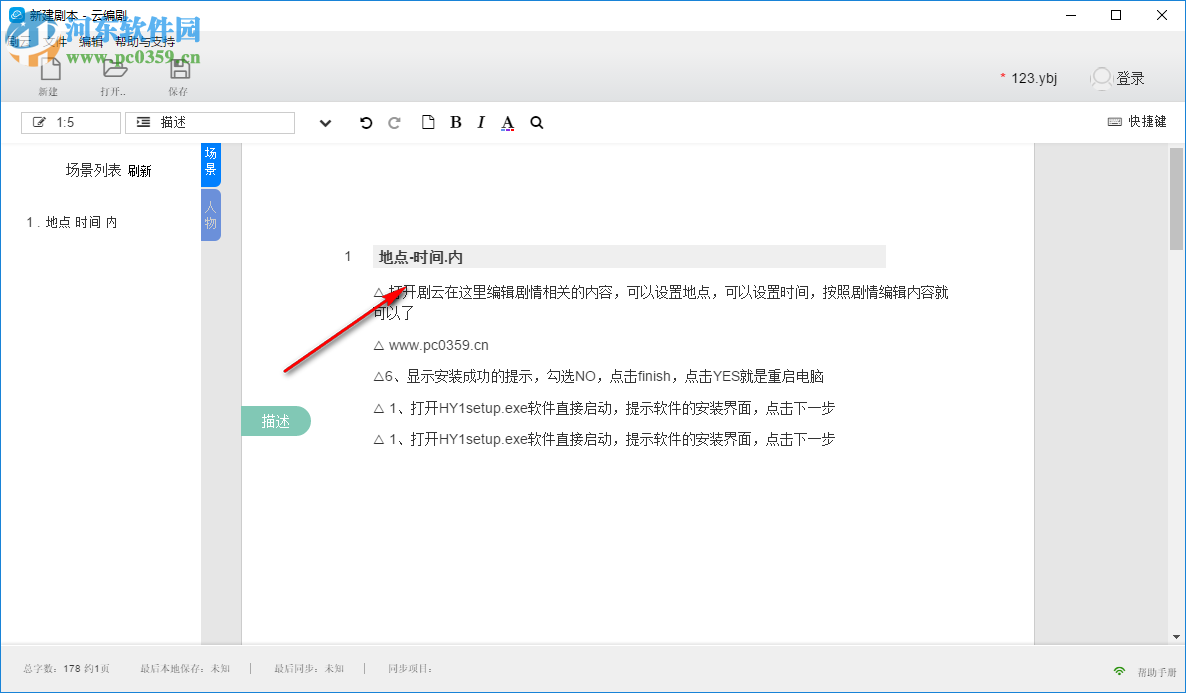Expand the toolbar with the chevron arrow
Viewport: 1186px width, 693px height.
click(x=325, y=122)
